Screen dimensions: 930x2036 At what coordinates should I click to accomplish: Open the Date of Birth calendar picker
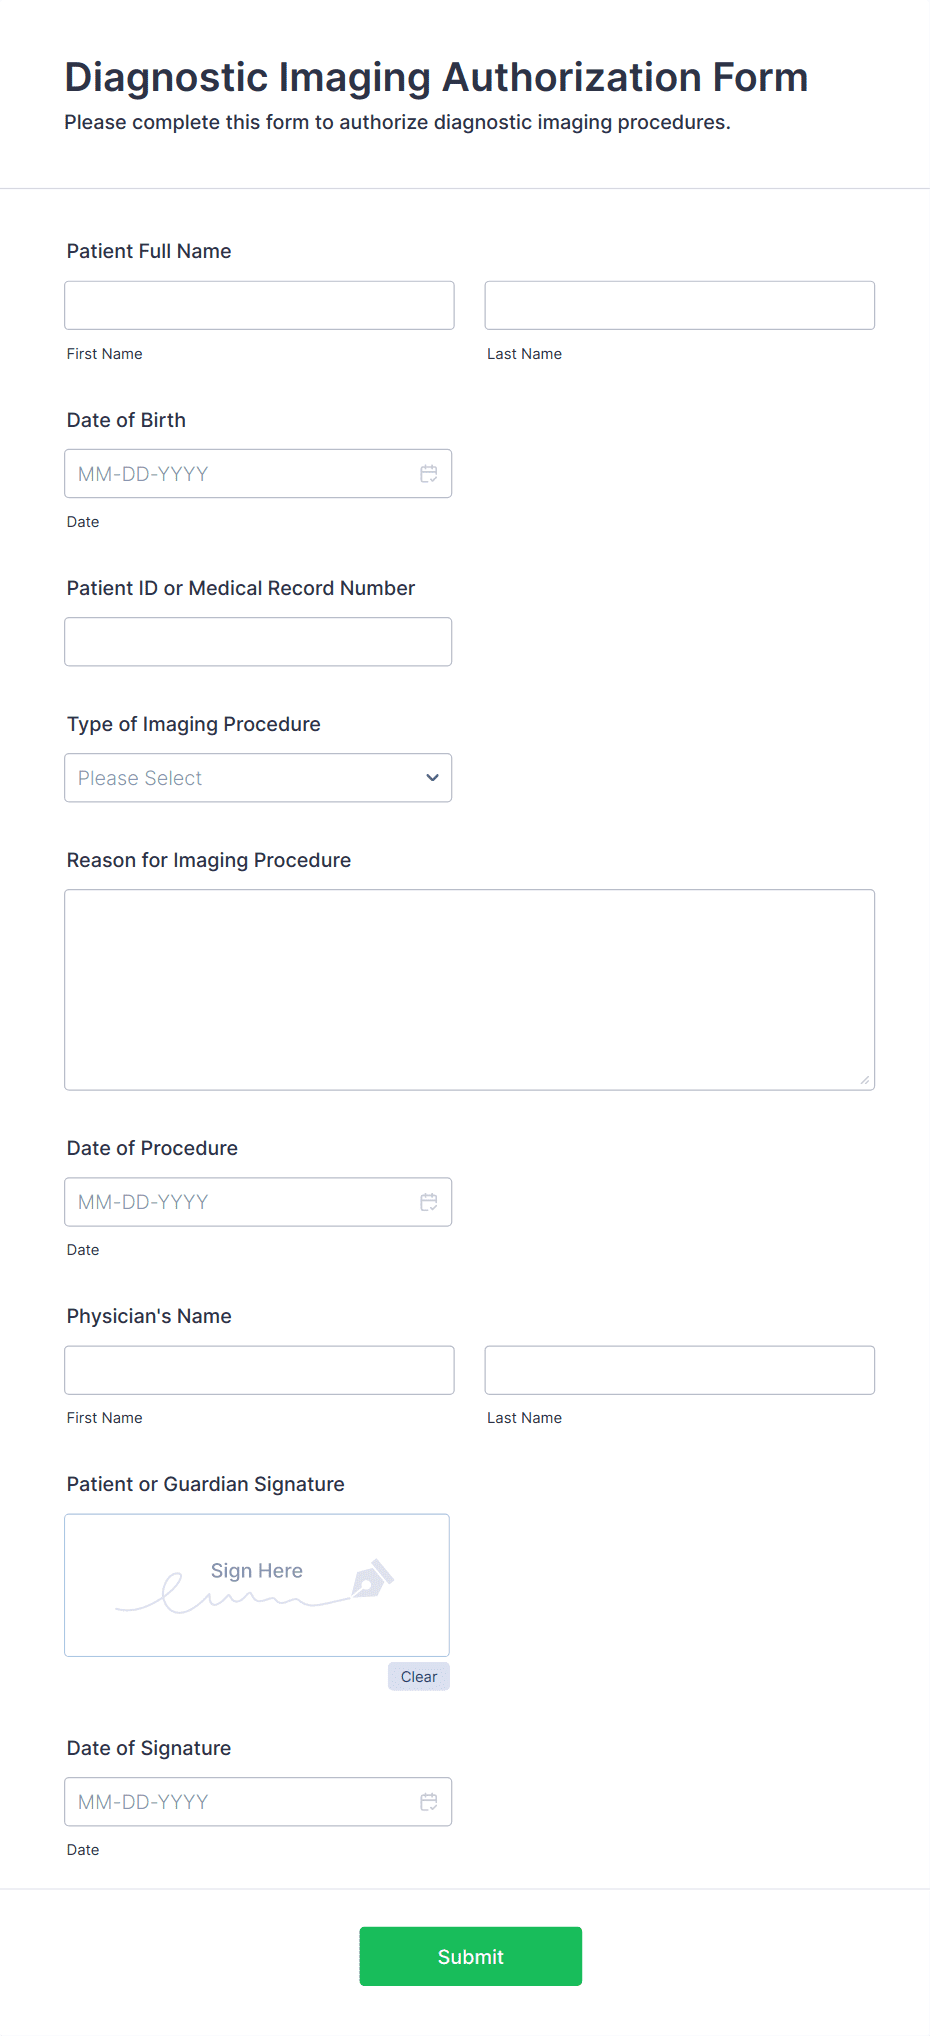click(x=429, y=473)
